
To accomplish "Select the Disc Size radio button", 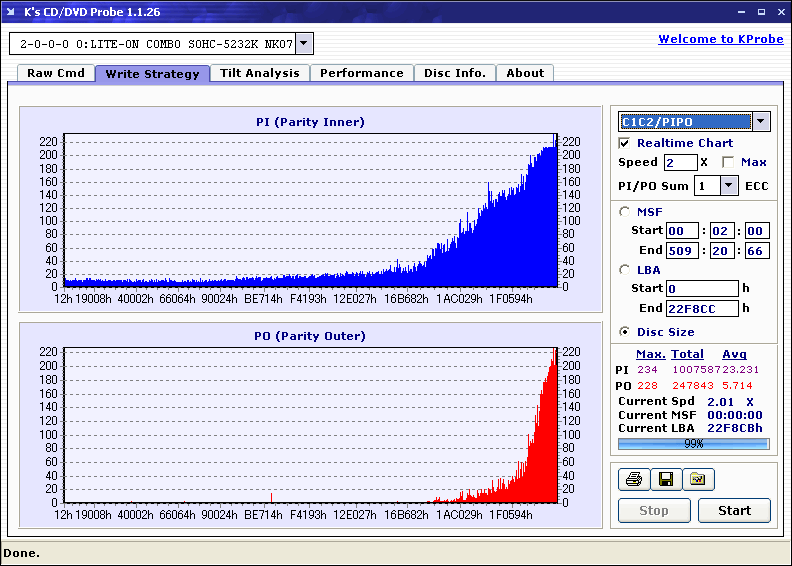I will click(x=625, y=332).
